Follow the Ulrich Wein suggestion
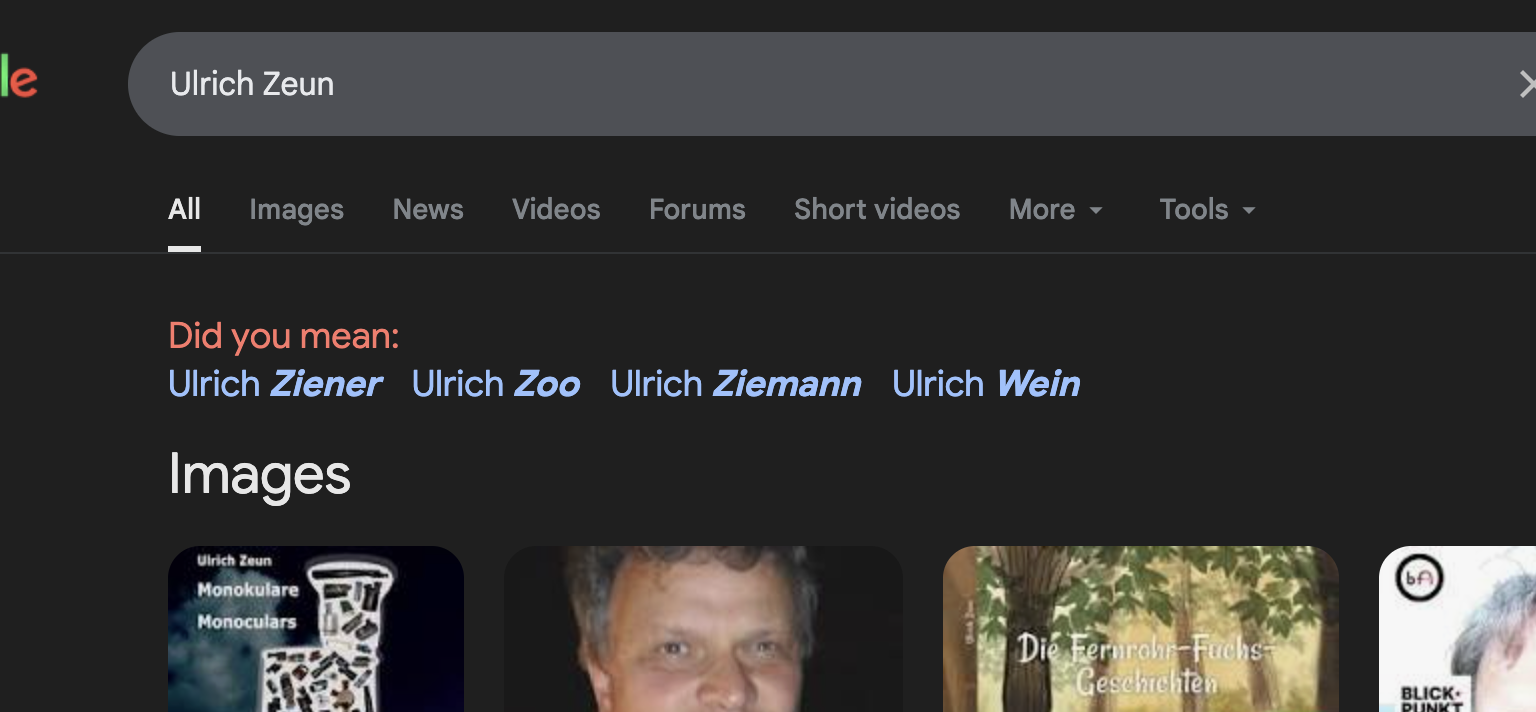Image resolution: width=1536 pixels, height=712 pixels. coord(986,384)
